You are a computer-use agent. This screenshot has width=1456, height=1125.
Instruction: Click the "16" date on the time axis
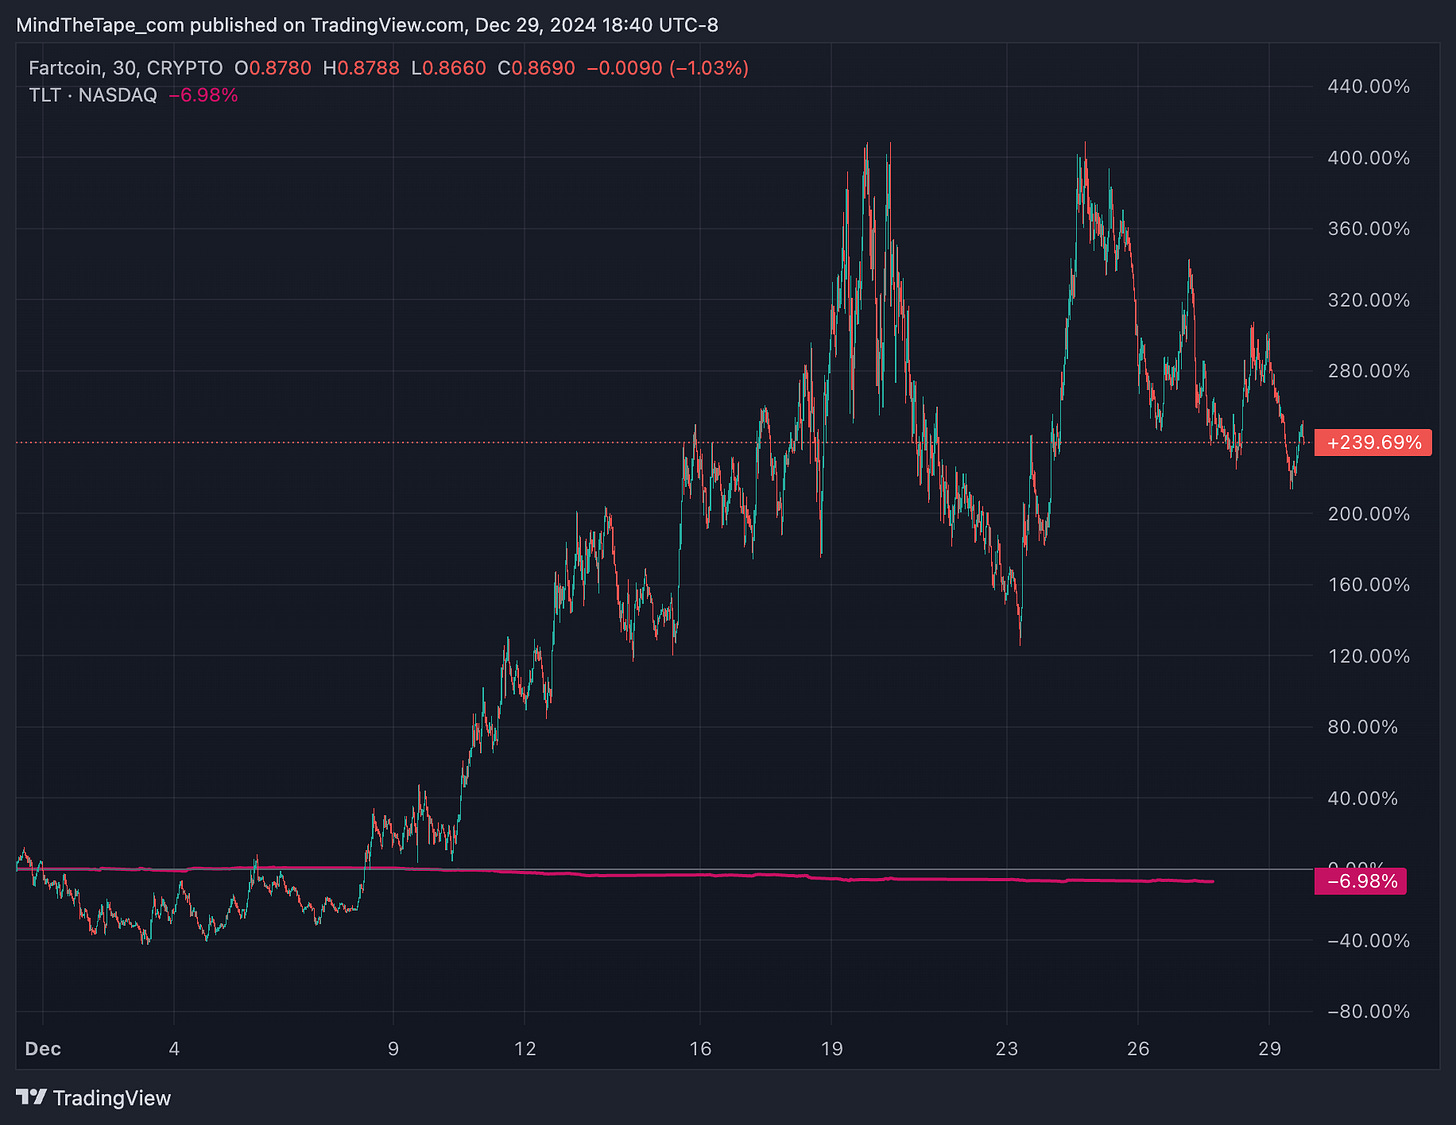pyautogui.click(x=700, y=1049)
